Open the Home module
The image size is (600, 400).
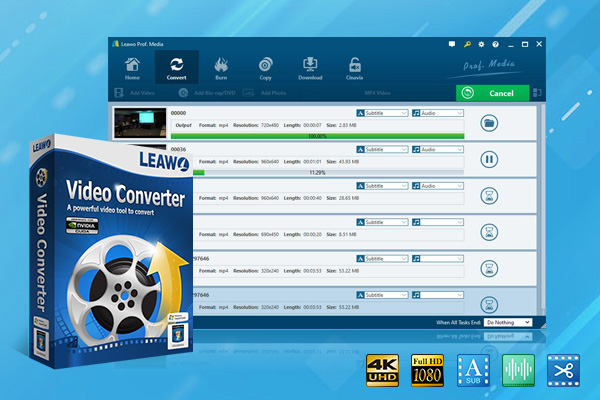point(132,68)
